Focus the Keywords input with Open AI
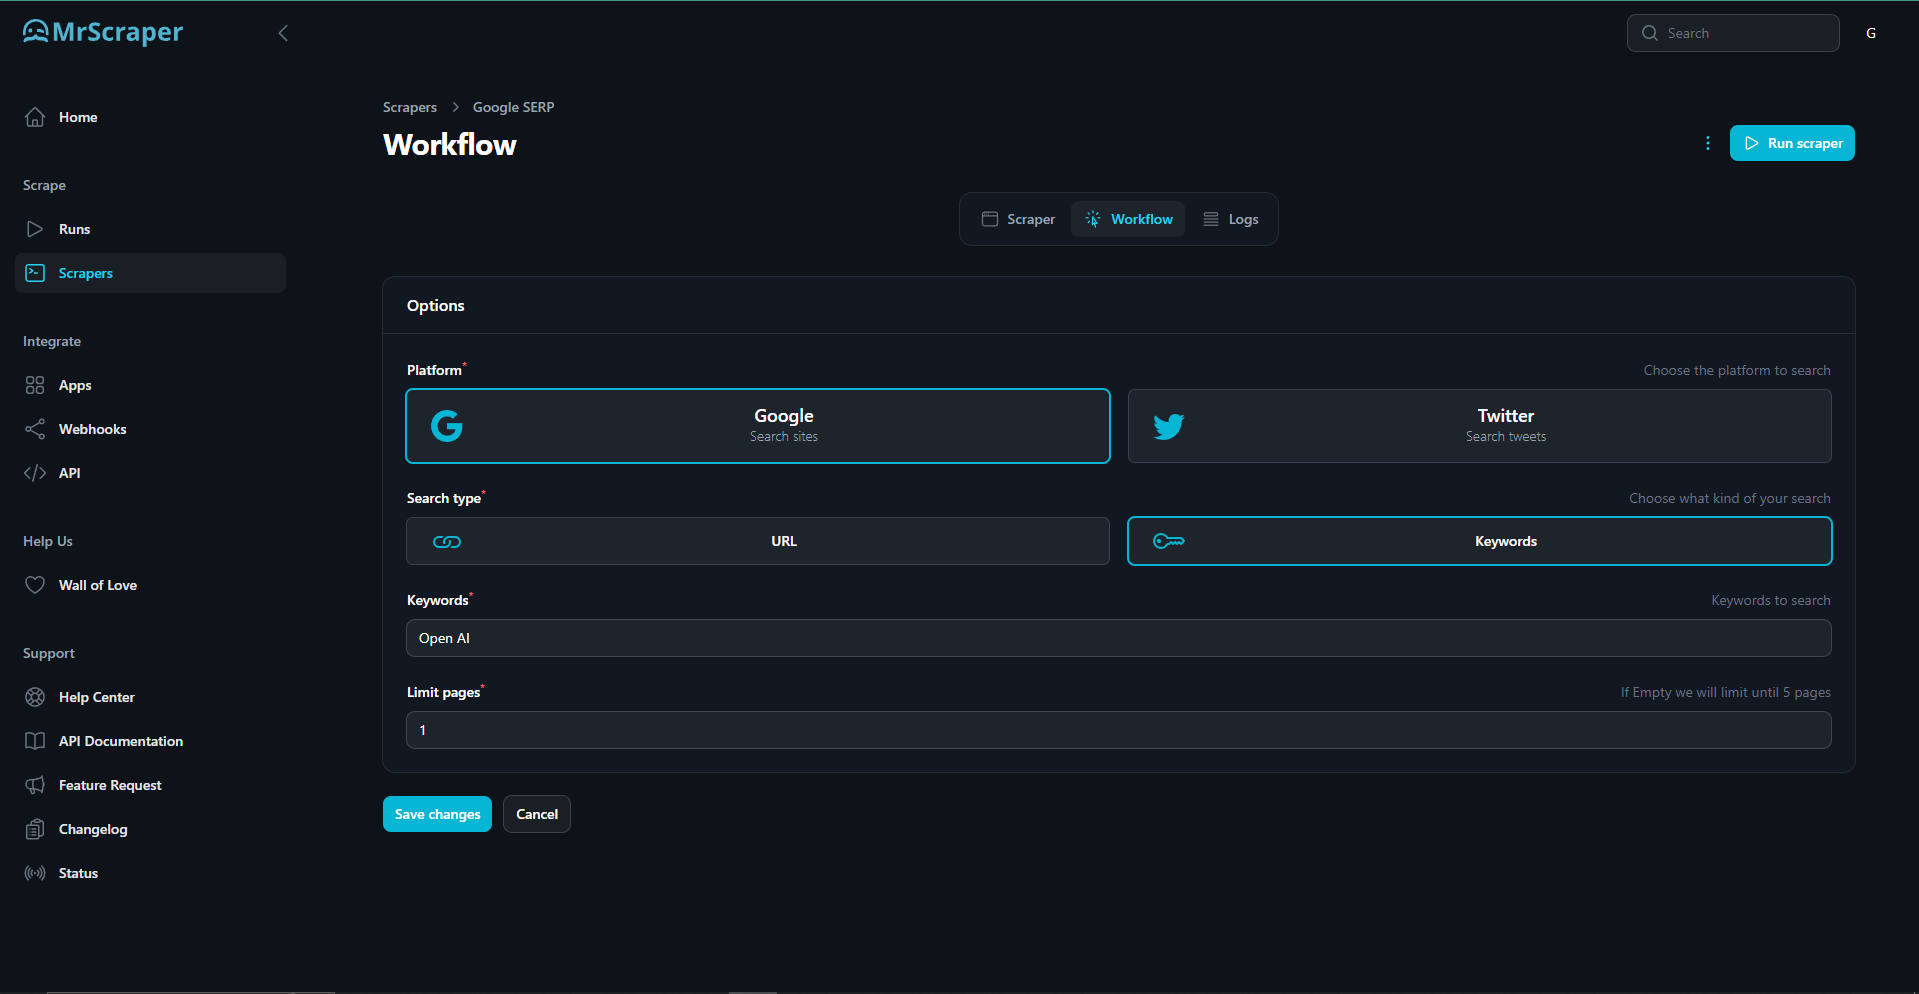This screenshot has height=994, width=1919. [1119, 638]
